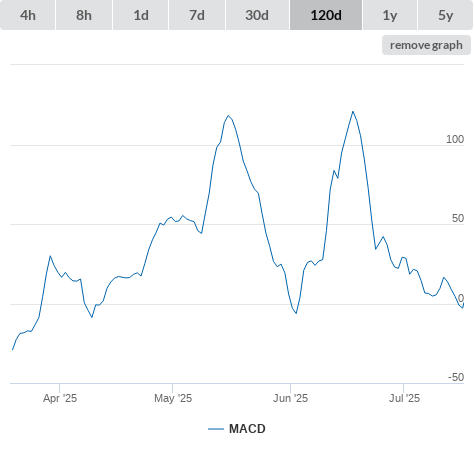Show the 5y time range
The image size is (474, 455).
[x=445, y=15]
